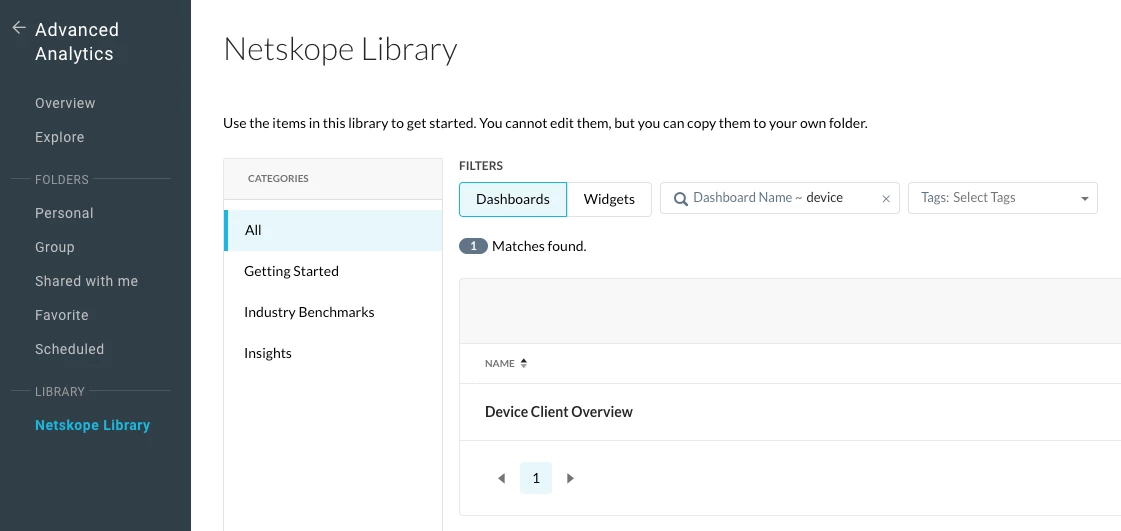Click the NAME column header
This screenshot has width=1121, height=531.
coord(500,363)
